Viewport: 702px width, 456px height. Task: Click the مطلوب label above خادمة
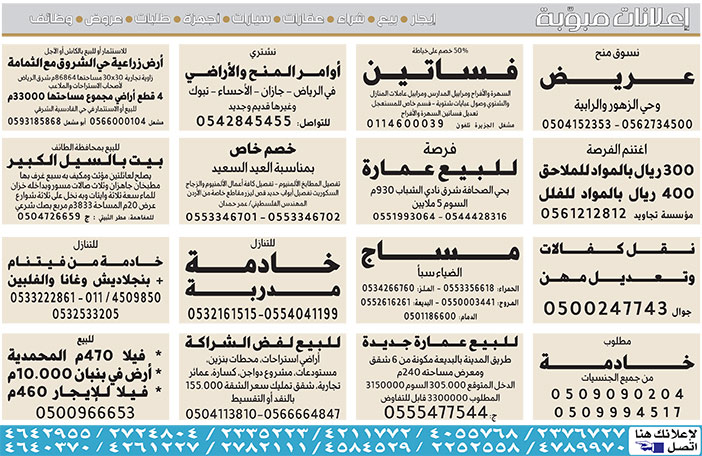click(617, 341)
